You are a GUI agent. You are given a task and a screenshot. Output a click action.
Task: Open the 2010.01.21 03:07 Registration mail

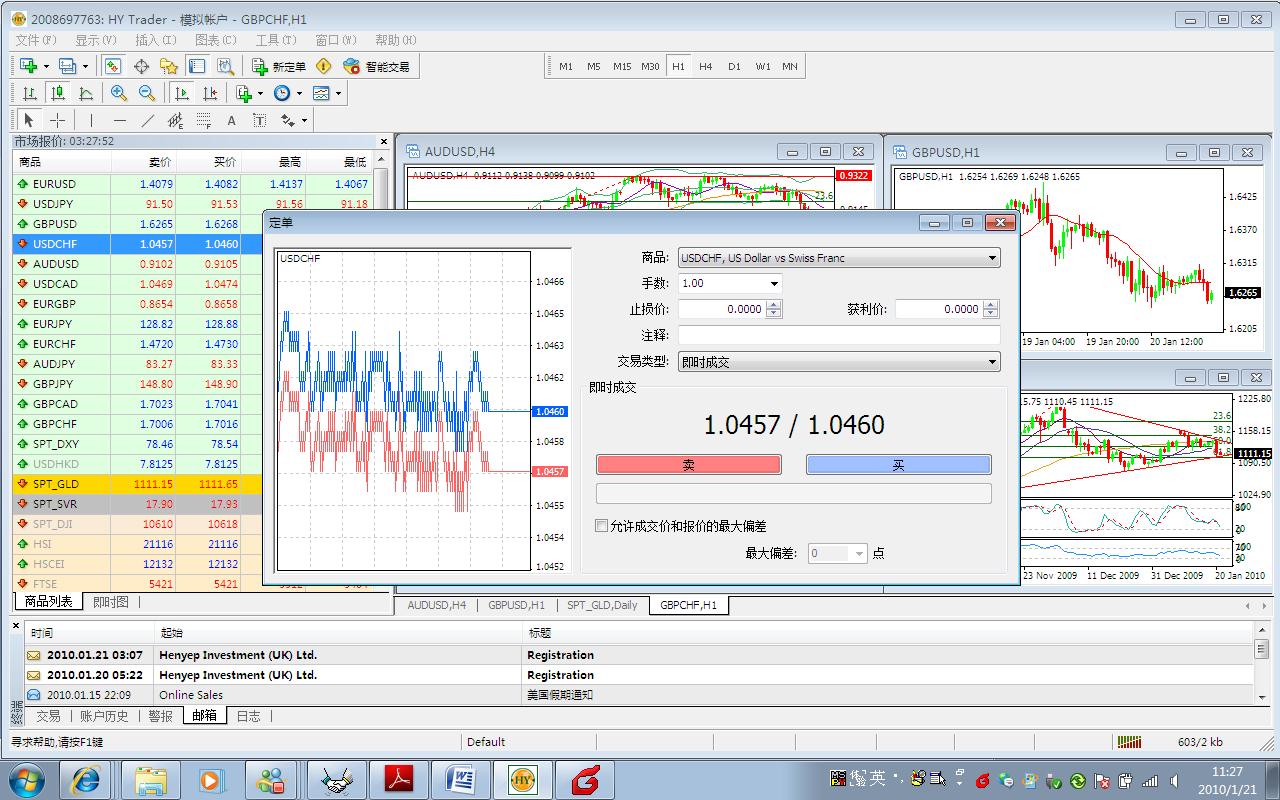(639, 655)
